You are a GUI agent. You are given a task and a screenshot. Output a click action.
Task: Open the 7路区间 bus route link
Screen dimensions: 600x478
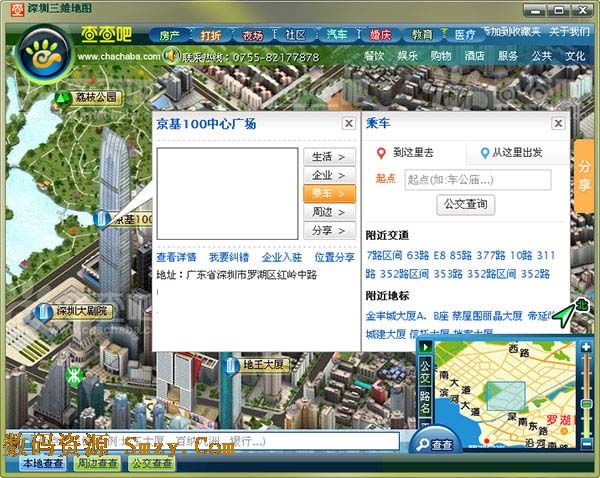tap(384, 255)
